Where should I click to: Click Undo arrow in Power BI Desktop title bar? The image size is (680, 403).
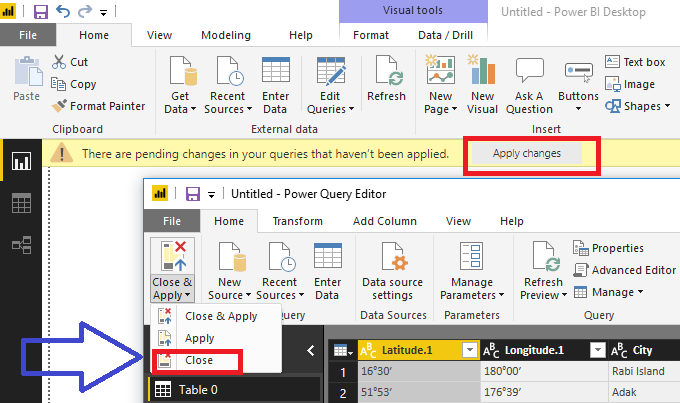pyautogui.click(x=63, y=12)
